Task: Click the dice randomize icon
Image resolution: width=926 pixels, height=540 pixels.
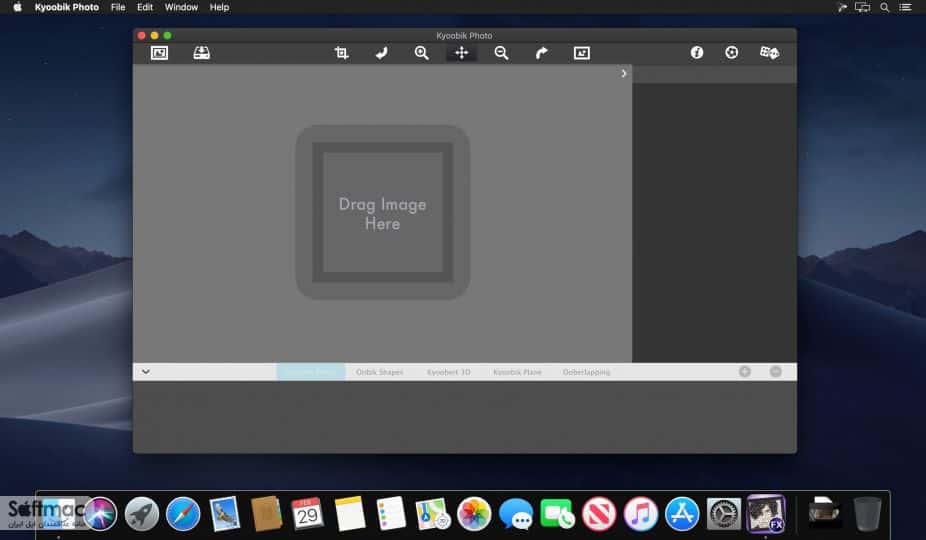Action: coord(770,53)
